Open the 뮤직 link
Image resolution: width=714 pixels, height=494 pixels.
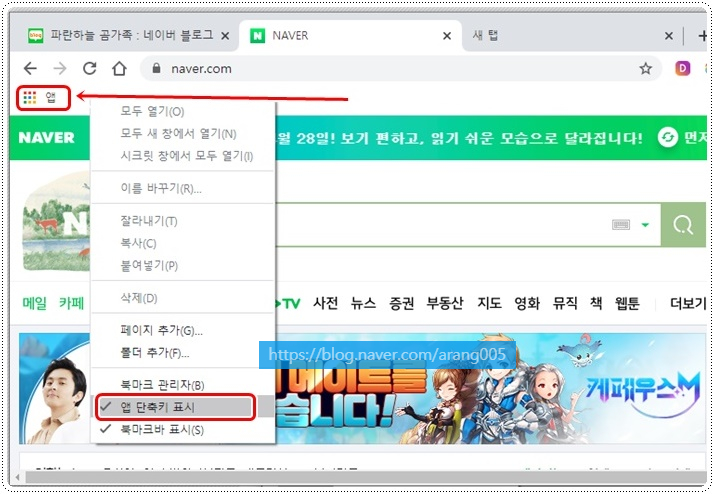pos(565,303)
